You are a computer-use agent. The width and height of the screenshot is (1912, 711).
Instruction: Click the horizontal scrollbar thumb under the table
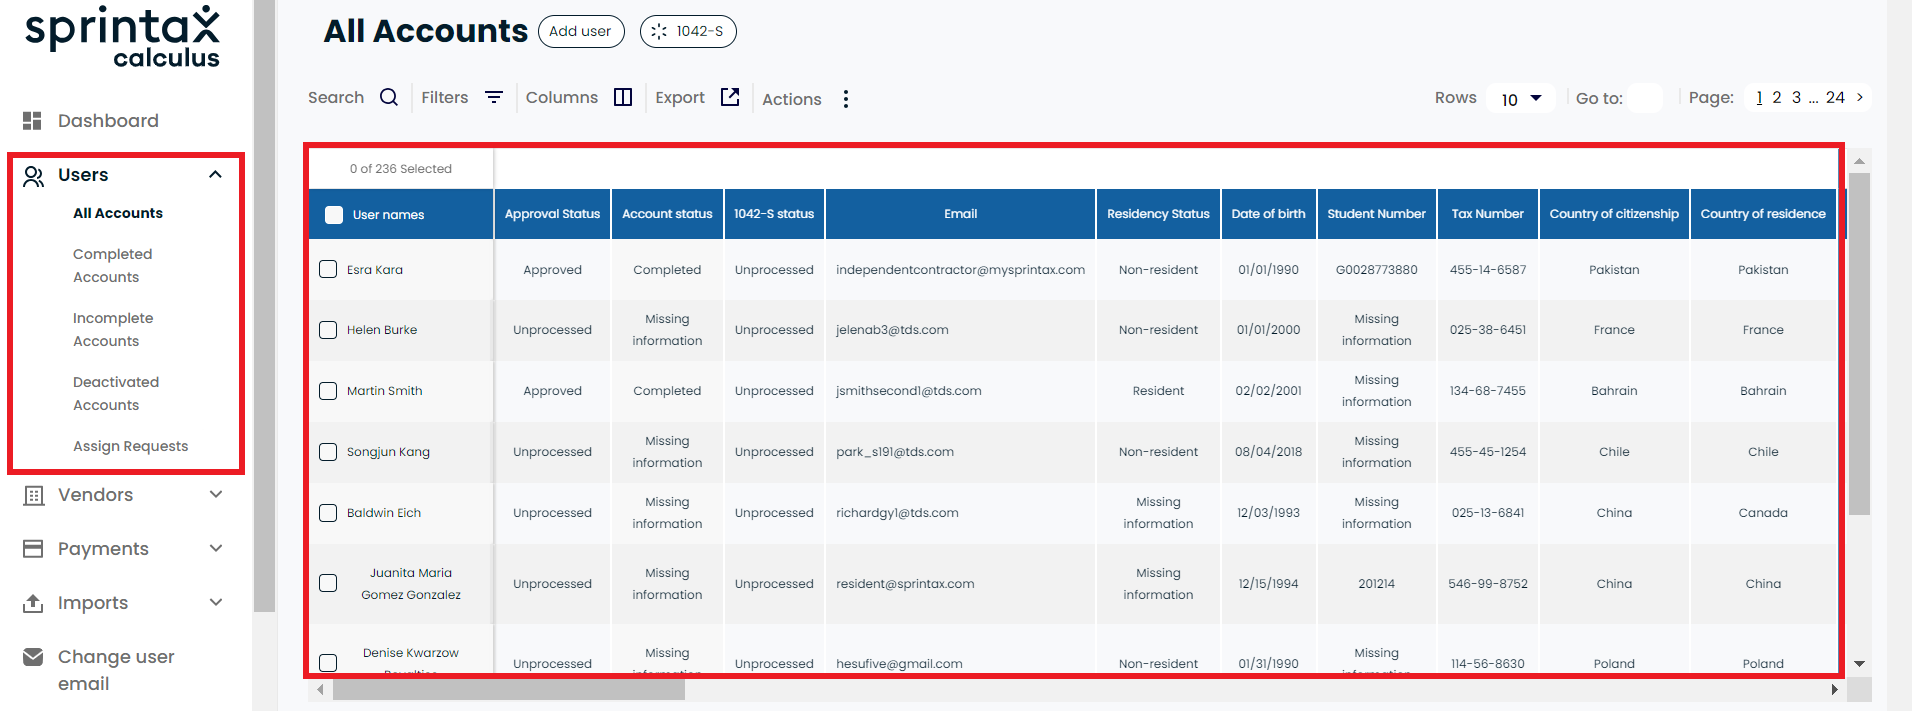pyautogui.click(x=509, y=690)
